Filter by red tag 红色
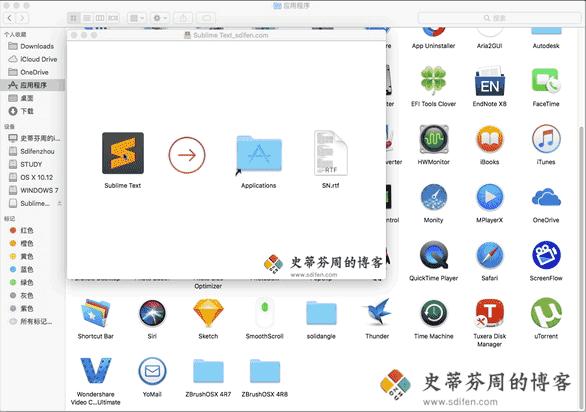This screenshot has height=412, width=586. tap(22, 230)
